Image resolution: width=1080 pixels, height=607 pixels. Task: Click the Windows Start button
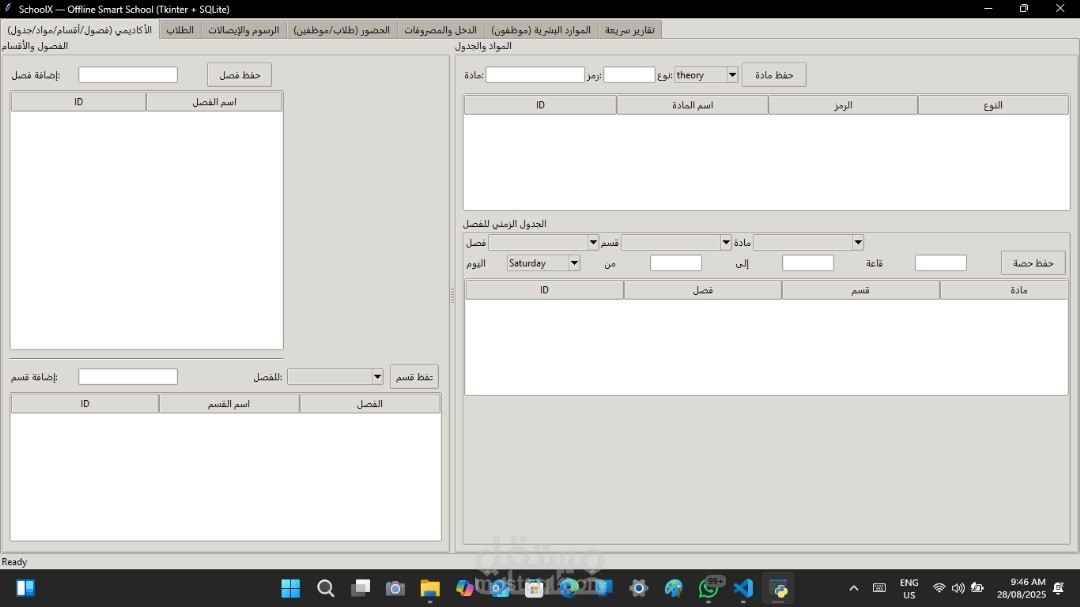tap(289, 588)
